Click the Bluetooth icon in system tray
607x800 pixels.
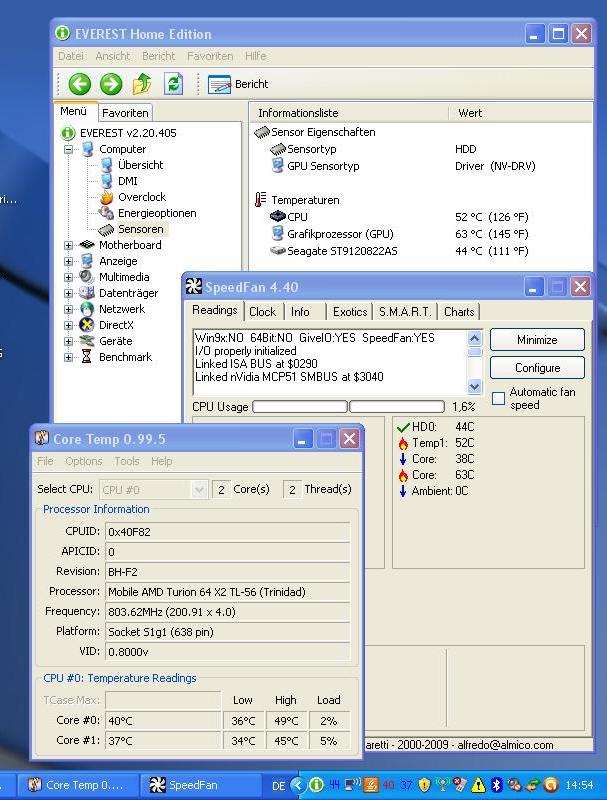click(496, 785)
